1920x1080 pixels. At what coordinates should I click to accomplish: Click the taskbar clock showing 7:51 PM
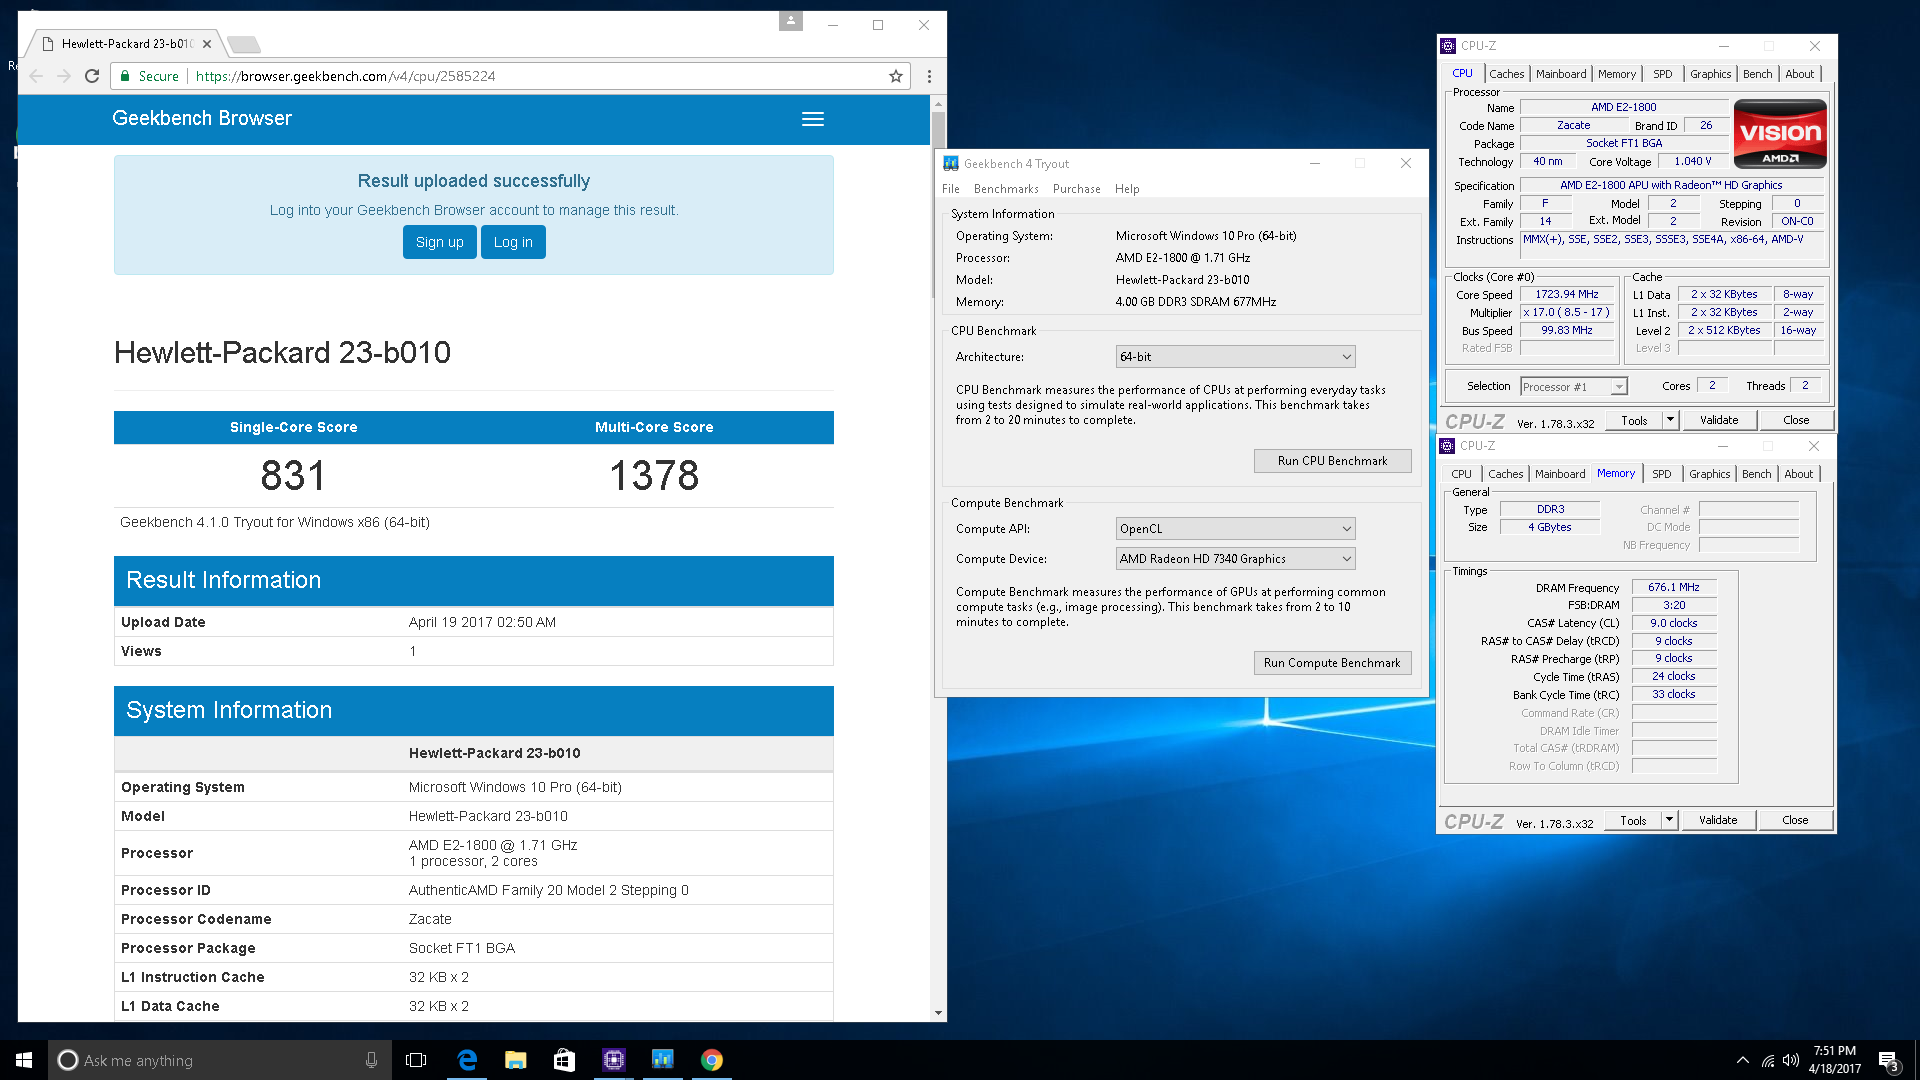(x=1834, y=1060)
